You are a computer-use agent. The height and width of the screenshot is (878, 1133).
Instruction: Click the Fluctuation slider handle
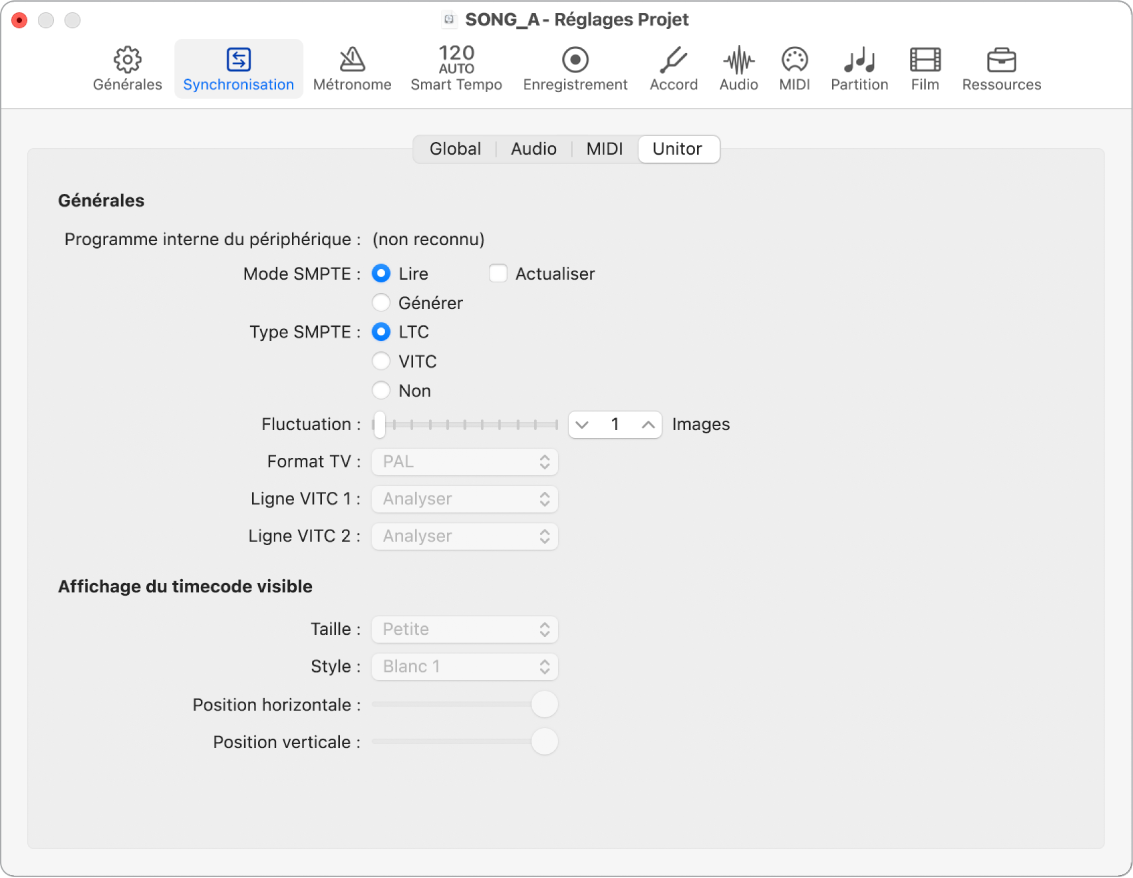click(x=379, y=425)
